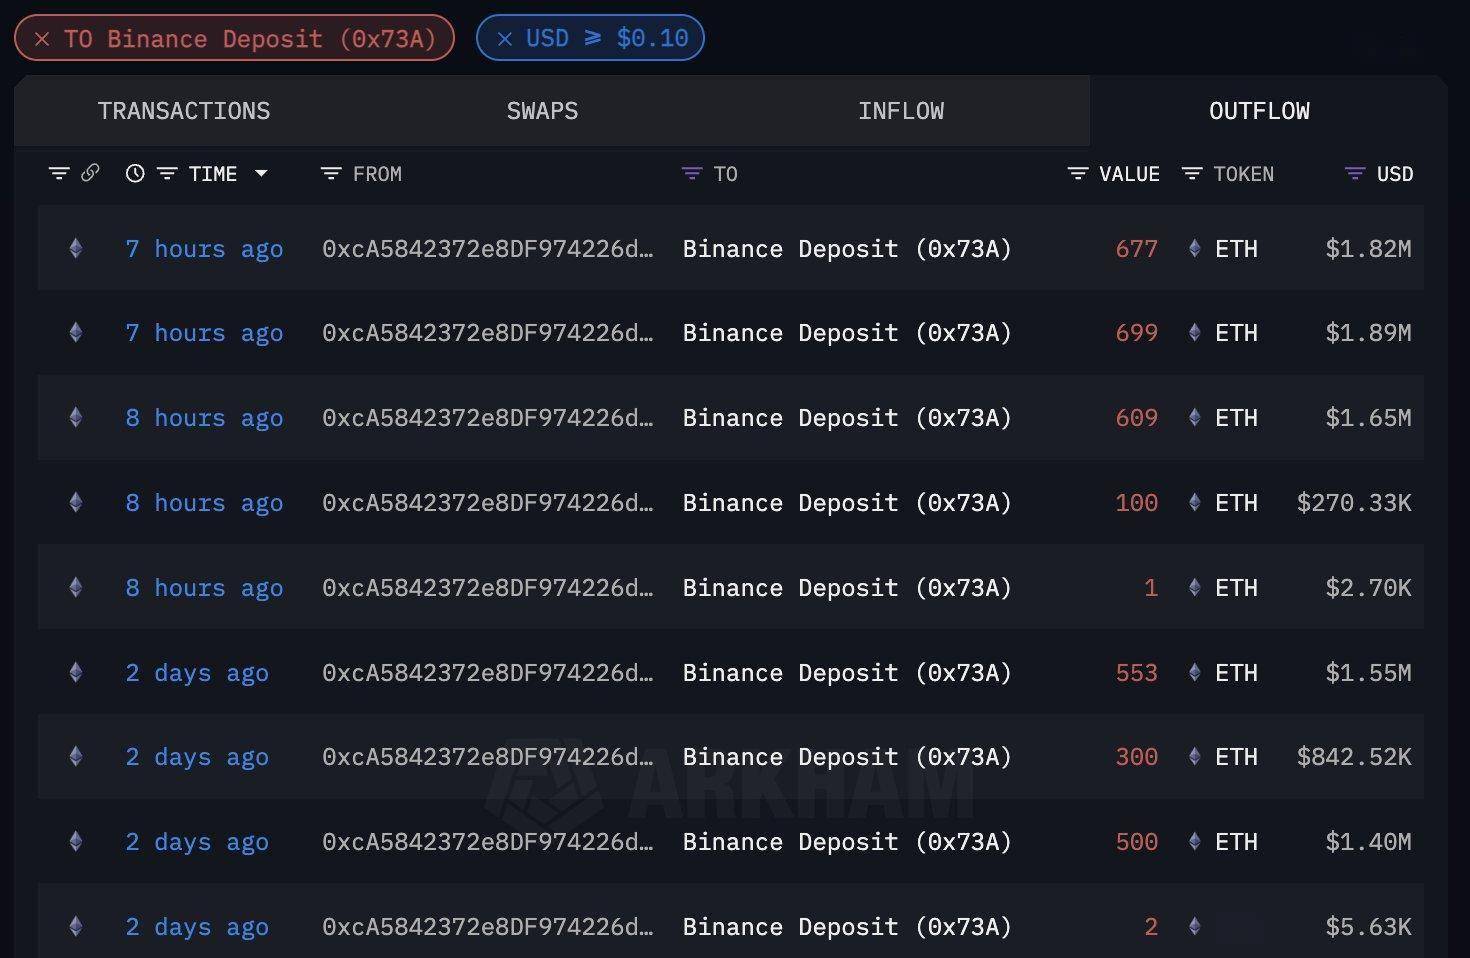This screenshot has height=958, width=1470.
Task: Open the VALUE column filter
Action: tap(1077, 174)
